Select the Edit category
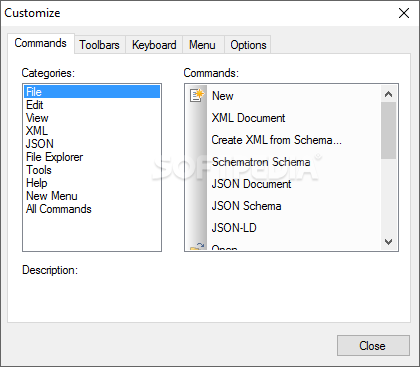The height and width of the screenshot is (367, 420). point(35,105)
